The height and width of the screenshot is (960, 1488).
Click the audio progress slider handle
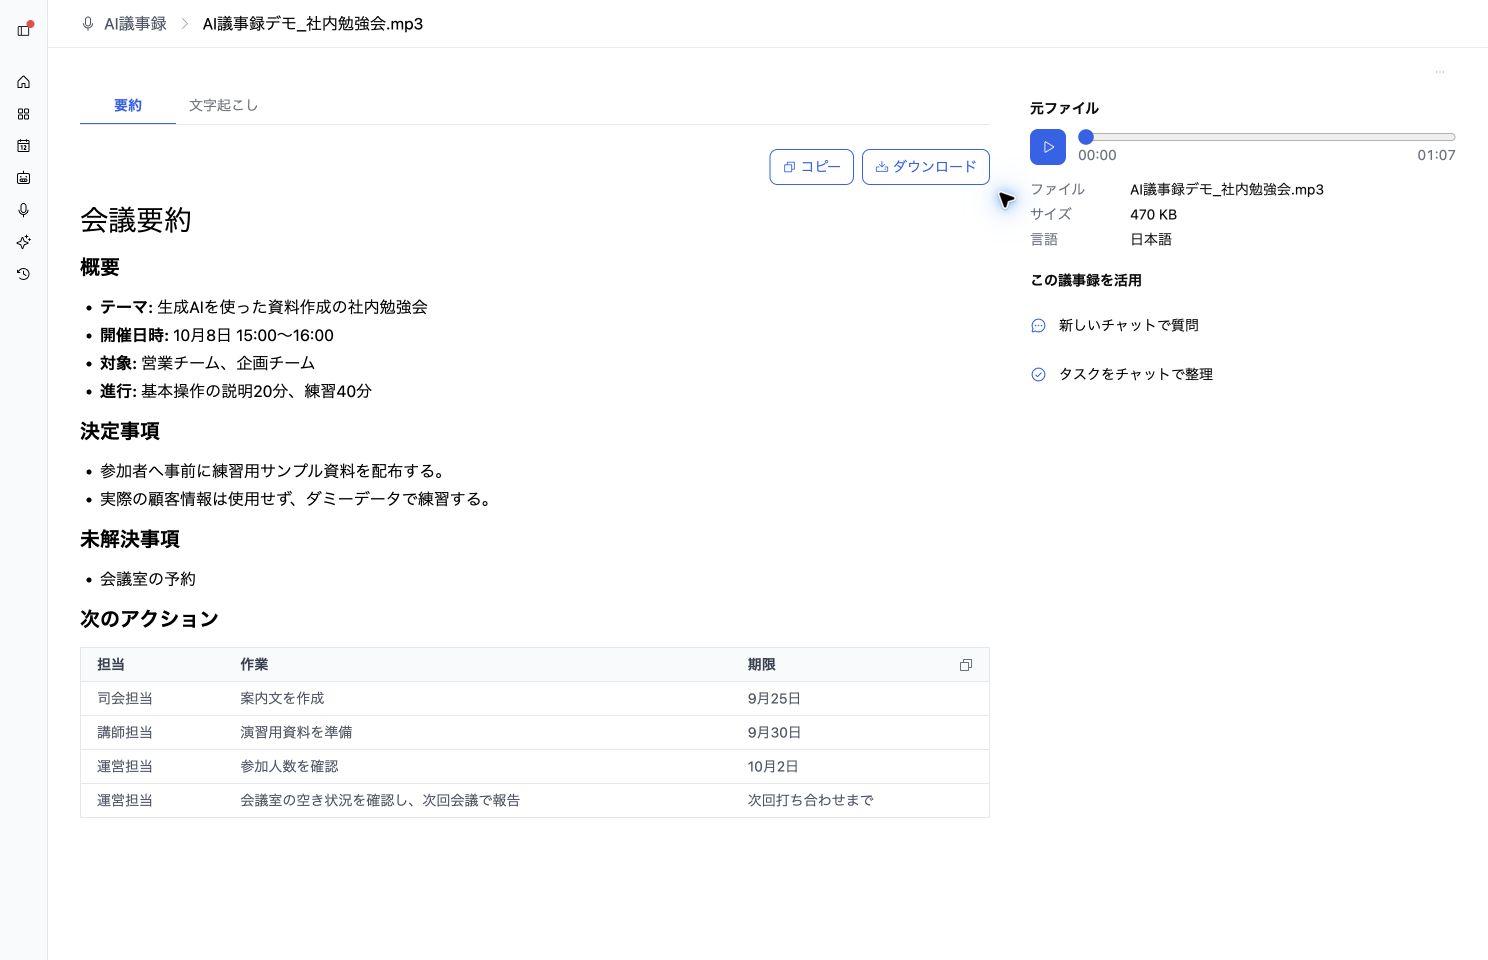click(1086, 137)
